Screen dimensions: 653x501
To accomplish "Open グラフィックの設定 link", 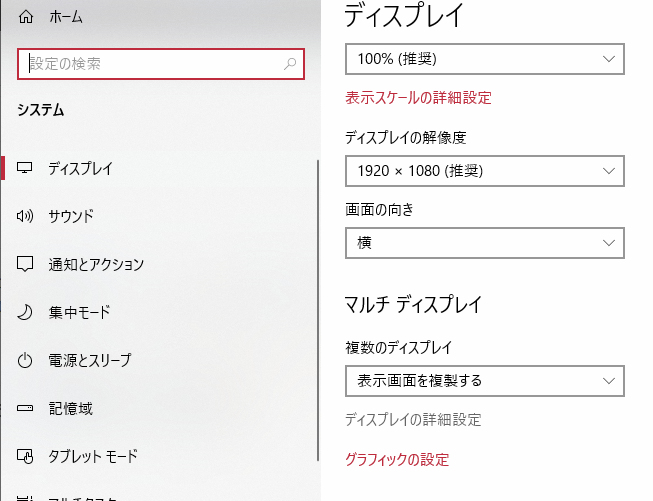I will [x=397, y=459].
